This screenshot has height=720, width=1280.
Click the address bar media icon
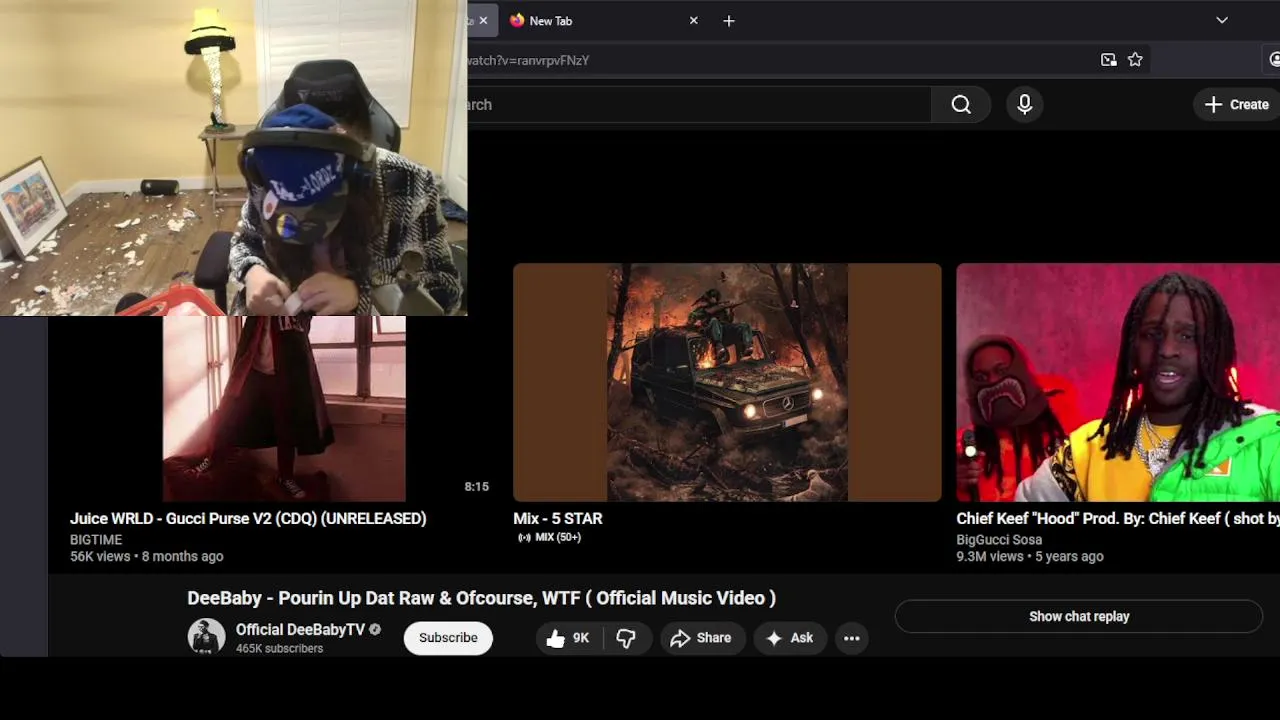[x=1108, y=60]
